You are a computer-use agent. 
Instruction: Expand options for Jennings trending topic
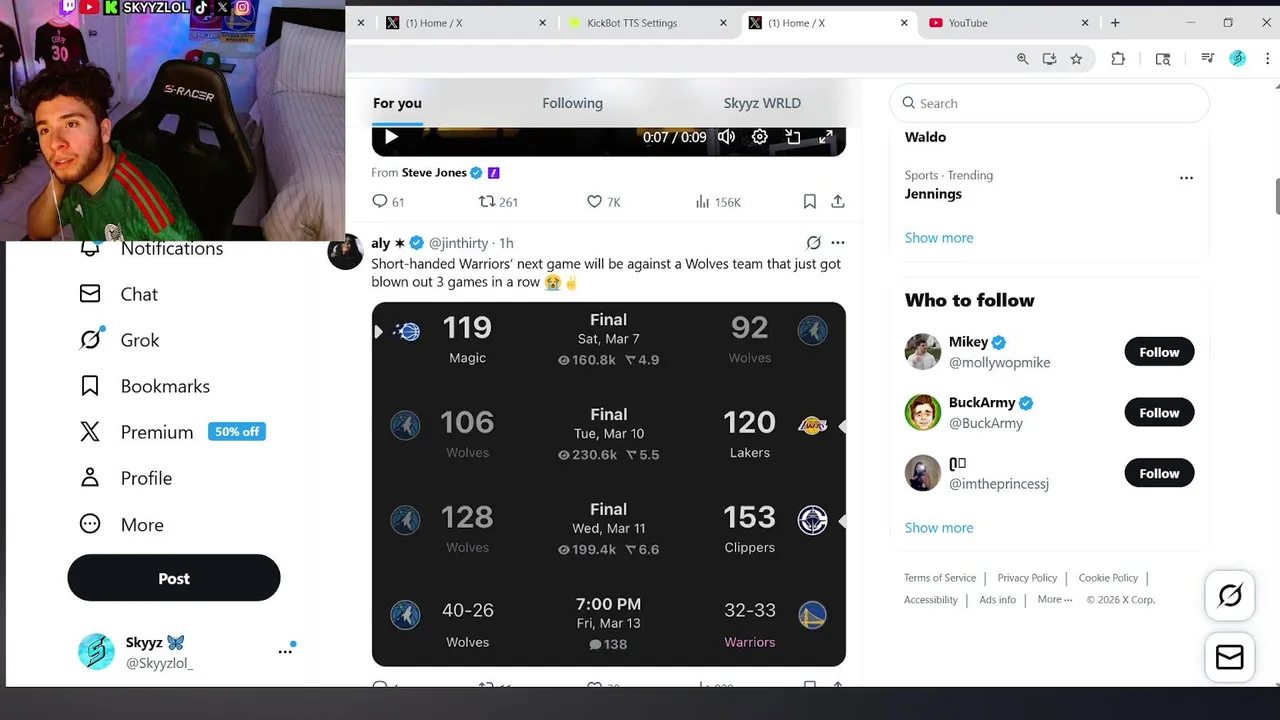(x=1186, y=178)
